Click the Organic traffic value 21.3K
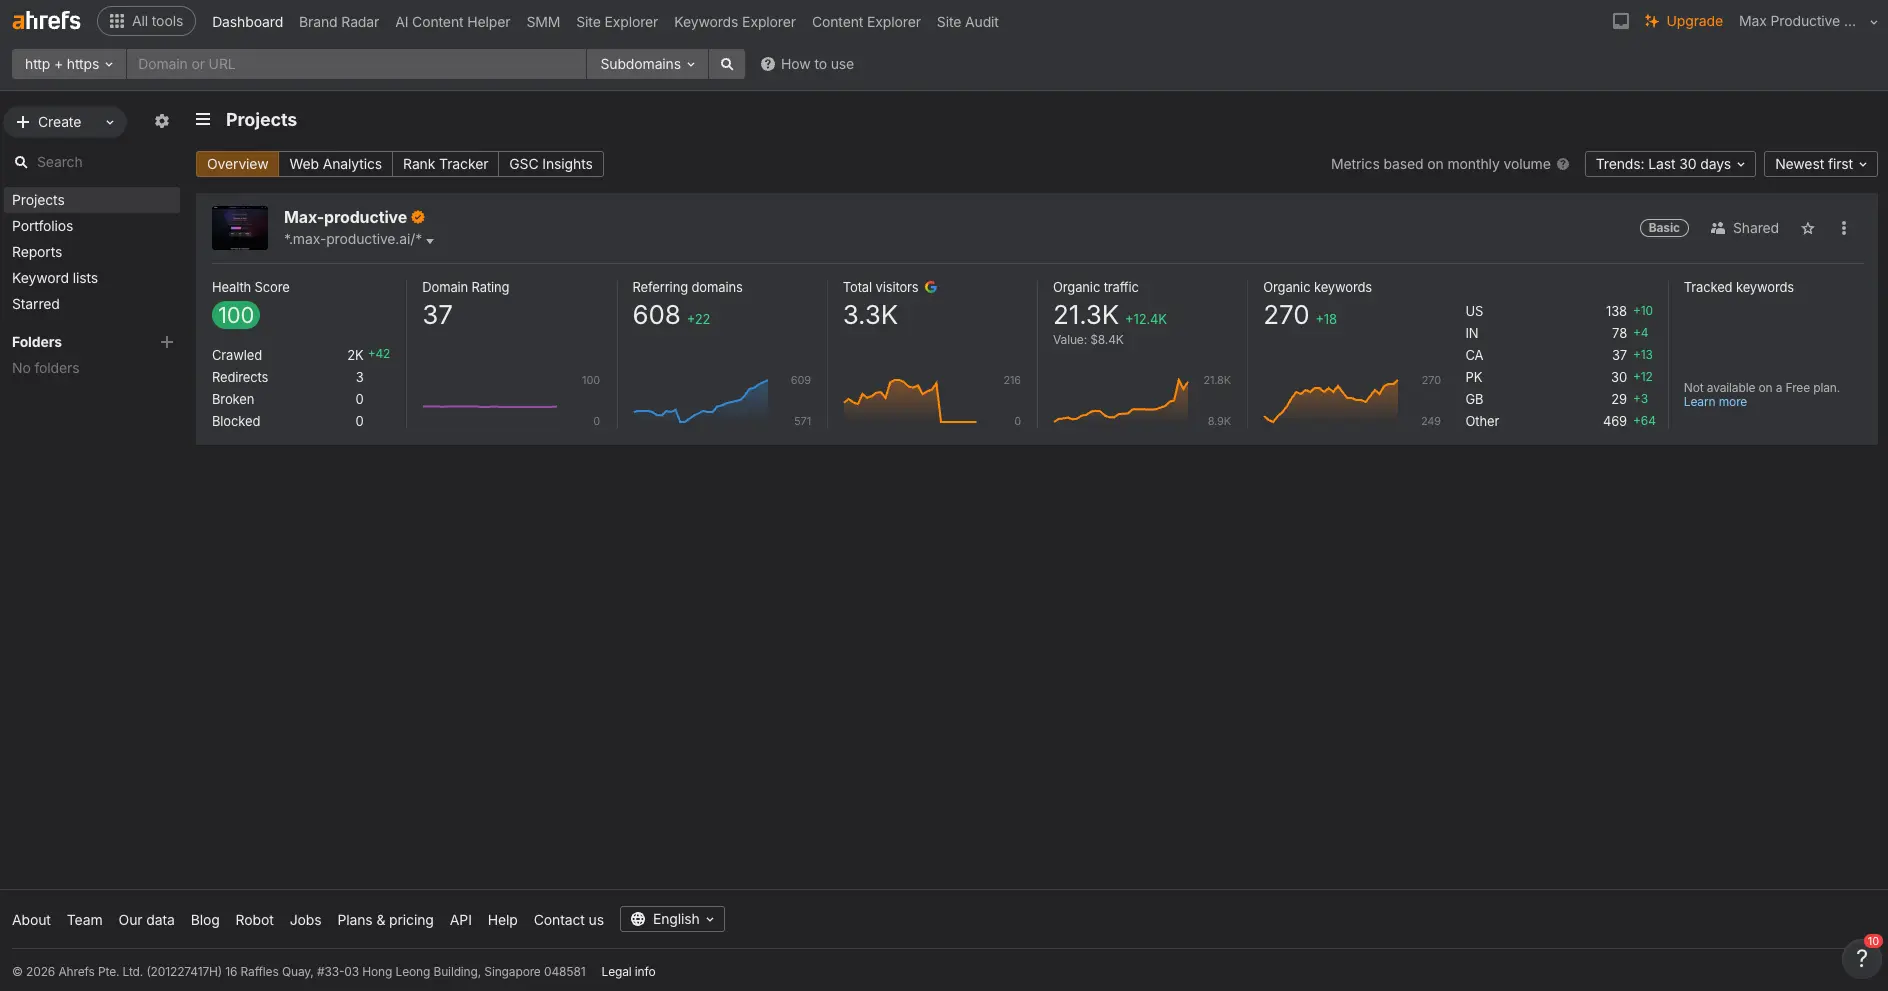The image size is (1888, 991). [1086, 315]
